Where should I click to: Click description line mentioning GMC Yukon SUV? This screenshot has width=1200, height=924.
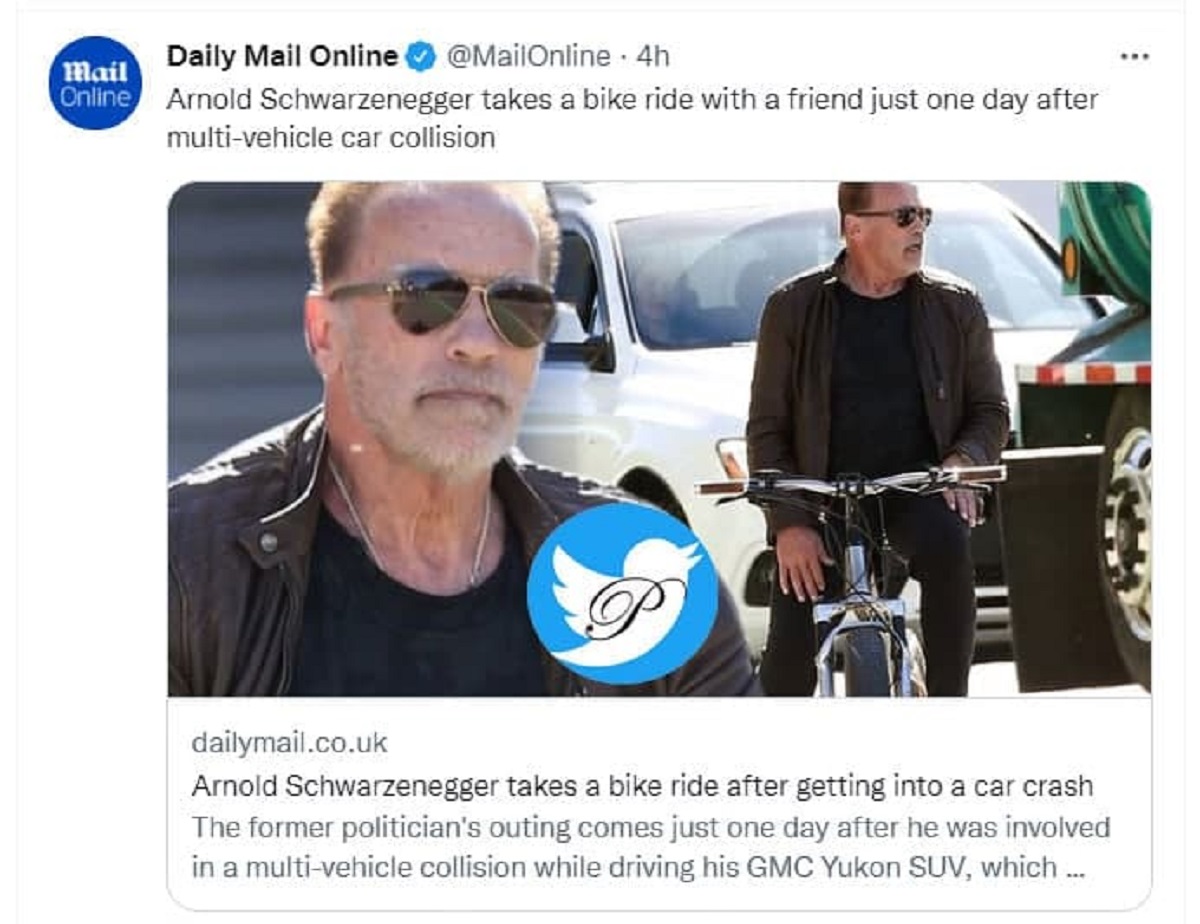(x=624, y=867)
